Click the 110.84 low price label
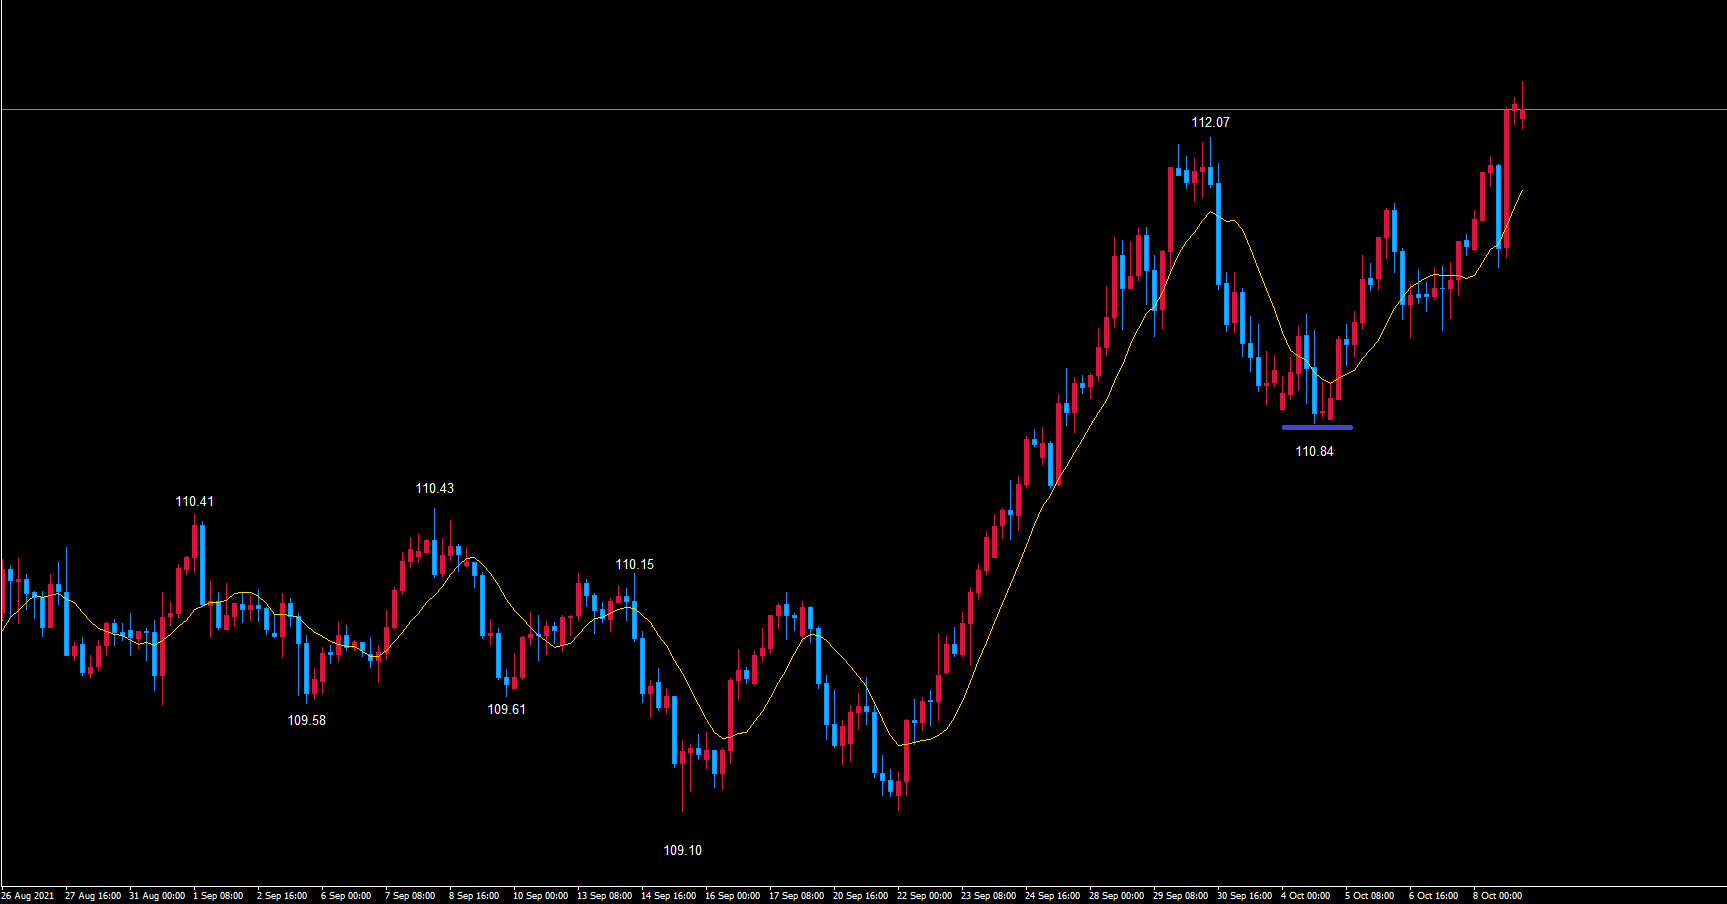This screenshot has height=904, width=1727. (x=1314, y=451)
